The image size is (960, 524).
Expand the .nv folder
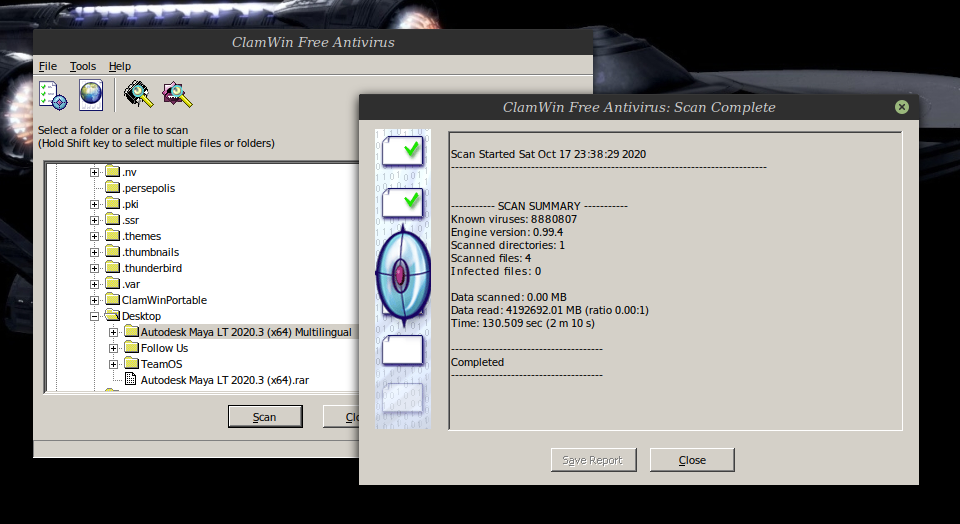point(94,173)
